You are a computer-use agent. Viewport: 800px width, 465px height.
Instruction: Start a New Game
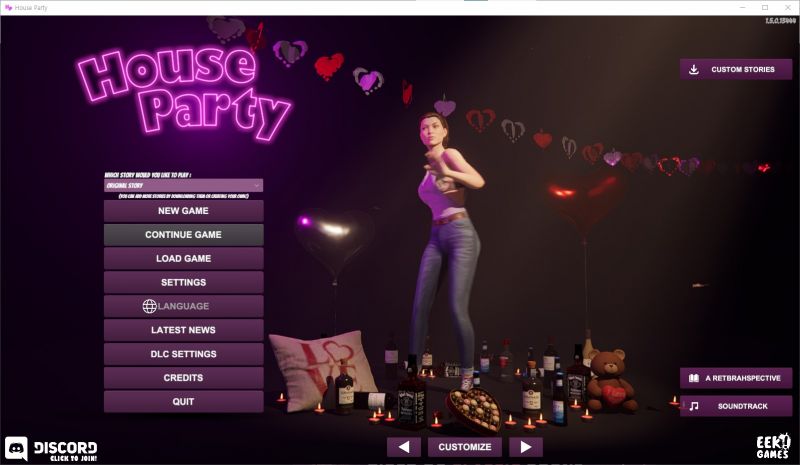click(x=183, y=211)
